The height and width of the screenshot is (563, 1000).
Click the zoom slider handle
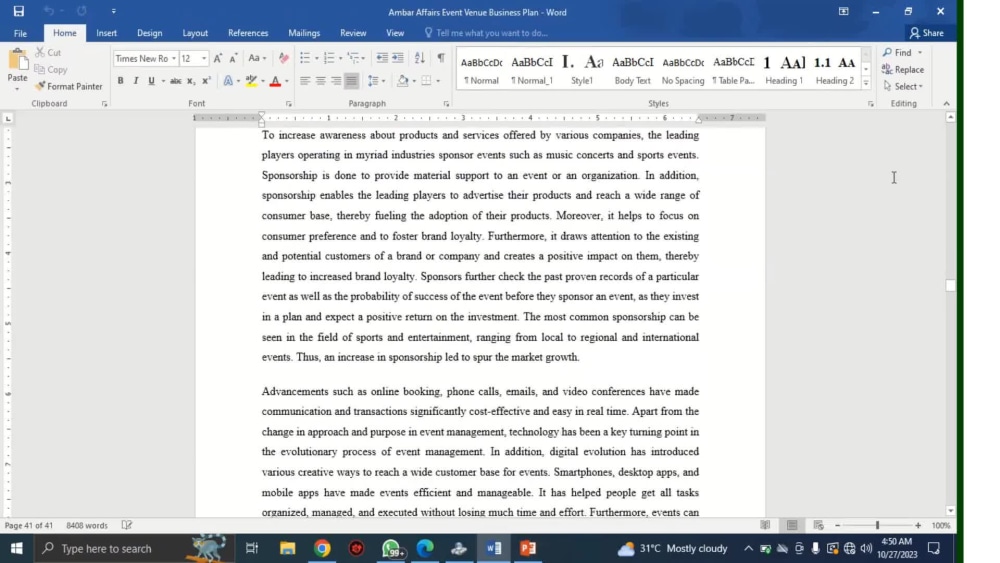[x=878, y=525]
